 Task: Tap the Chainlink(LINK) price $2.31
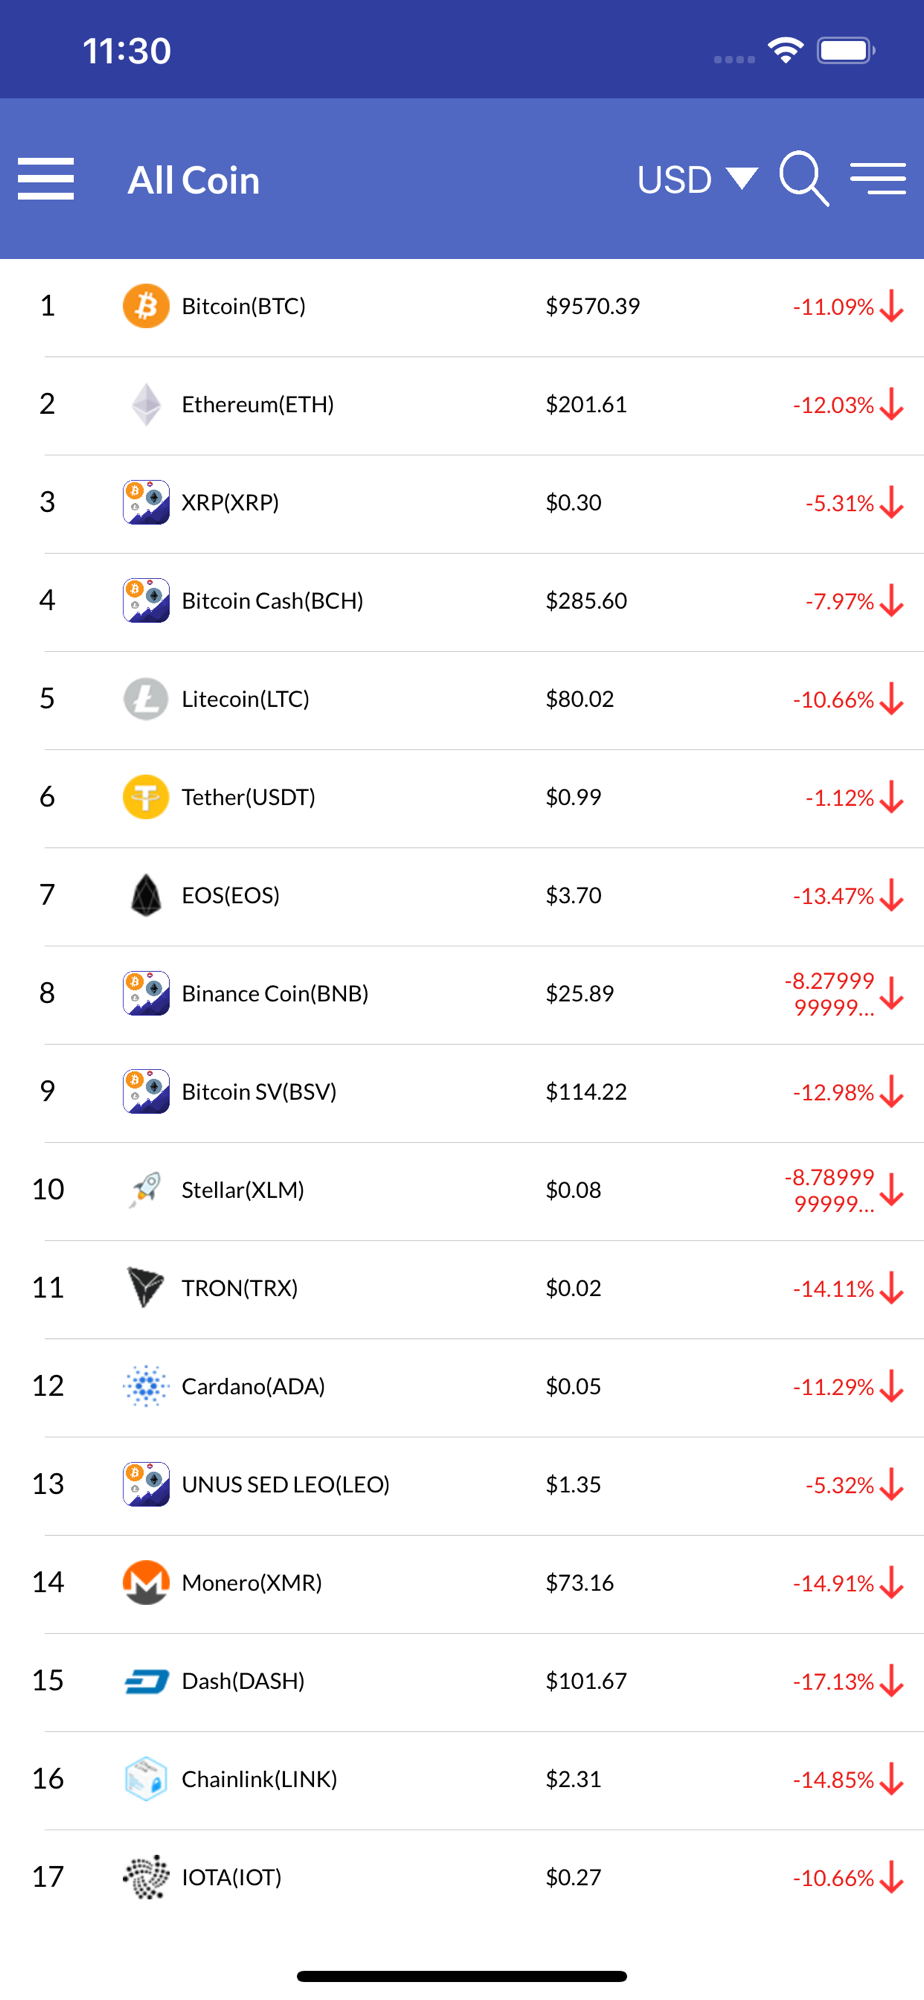[573, 1779]
